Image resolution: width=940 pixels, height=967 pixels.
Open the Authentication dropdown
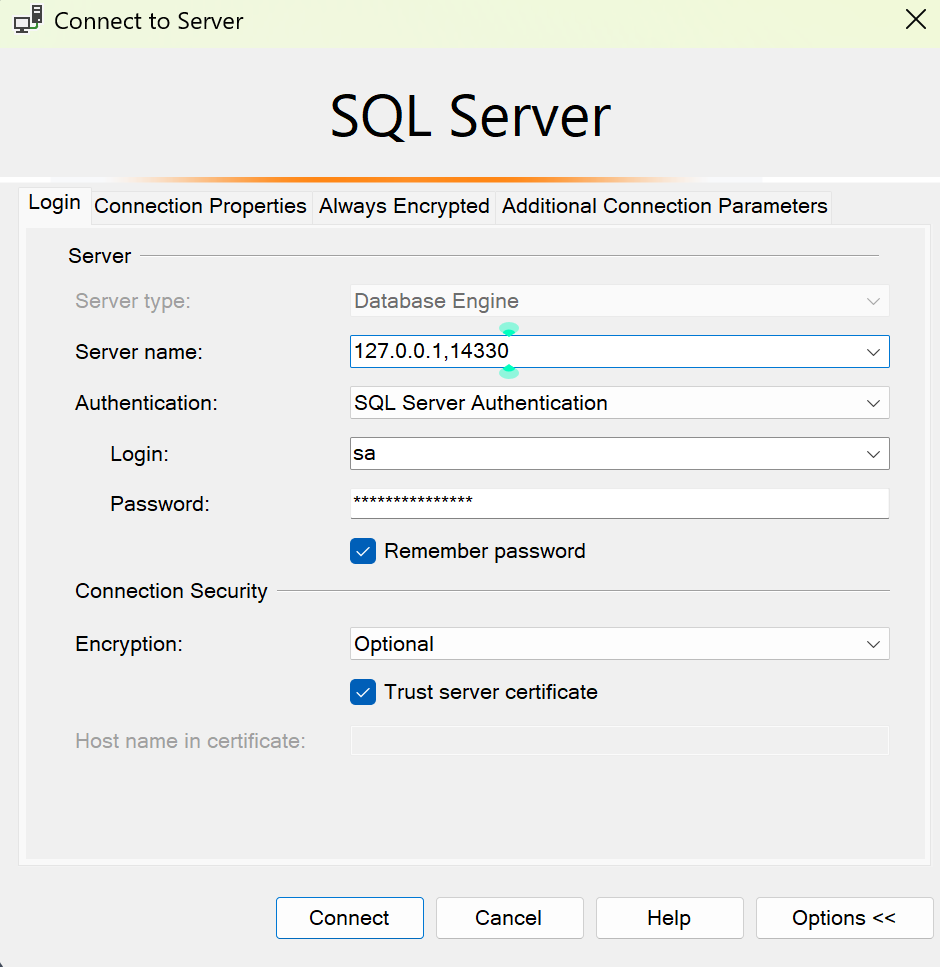pyautogui.click(x=619, y=403)
